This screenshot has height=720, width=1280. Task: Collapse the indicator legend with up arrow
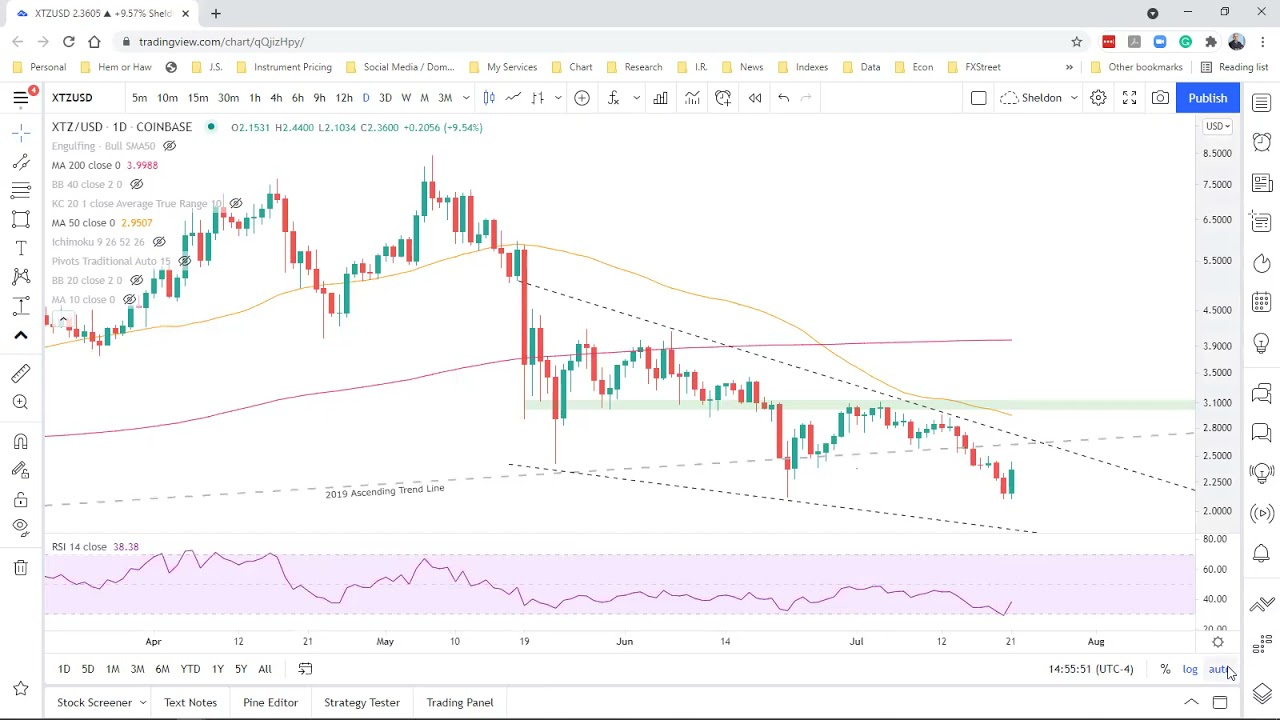62,320
